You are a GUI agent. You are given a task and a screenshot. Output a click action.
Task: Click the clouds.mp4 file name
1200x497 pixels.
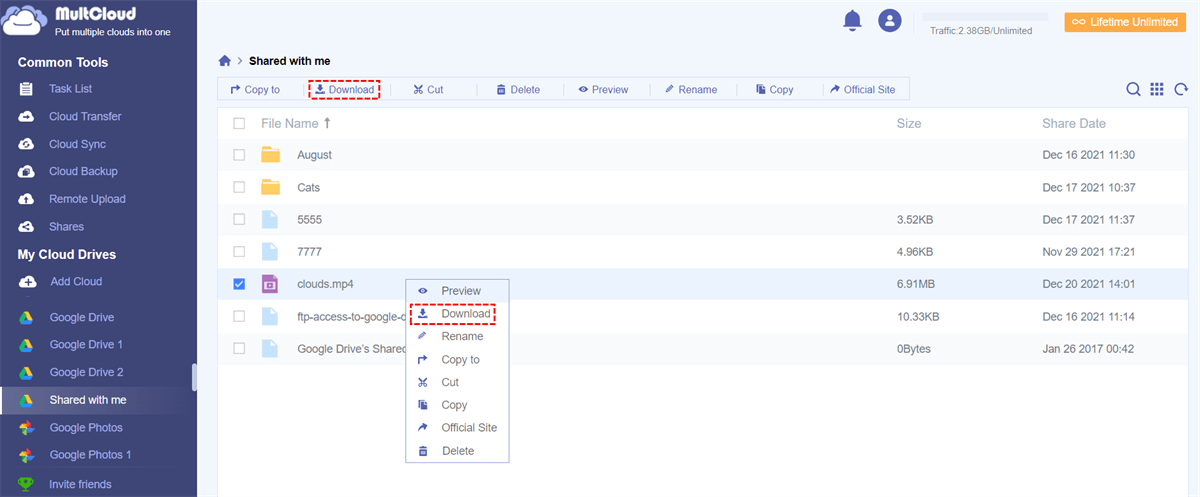coord(325,284)
